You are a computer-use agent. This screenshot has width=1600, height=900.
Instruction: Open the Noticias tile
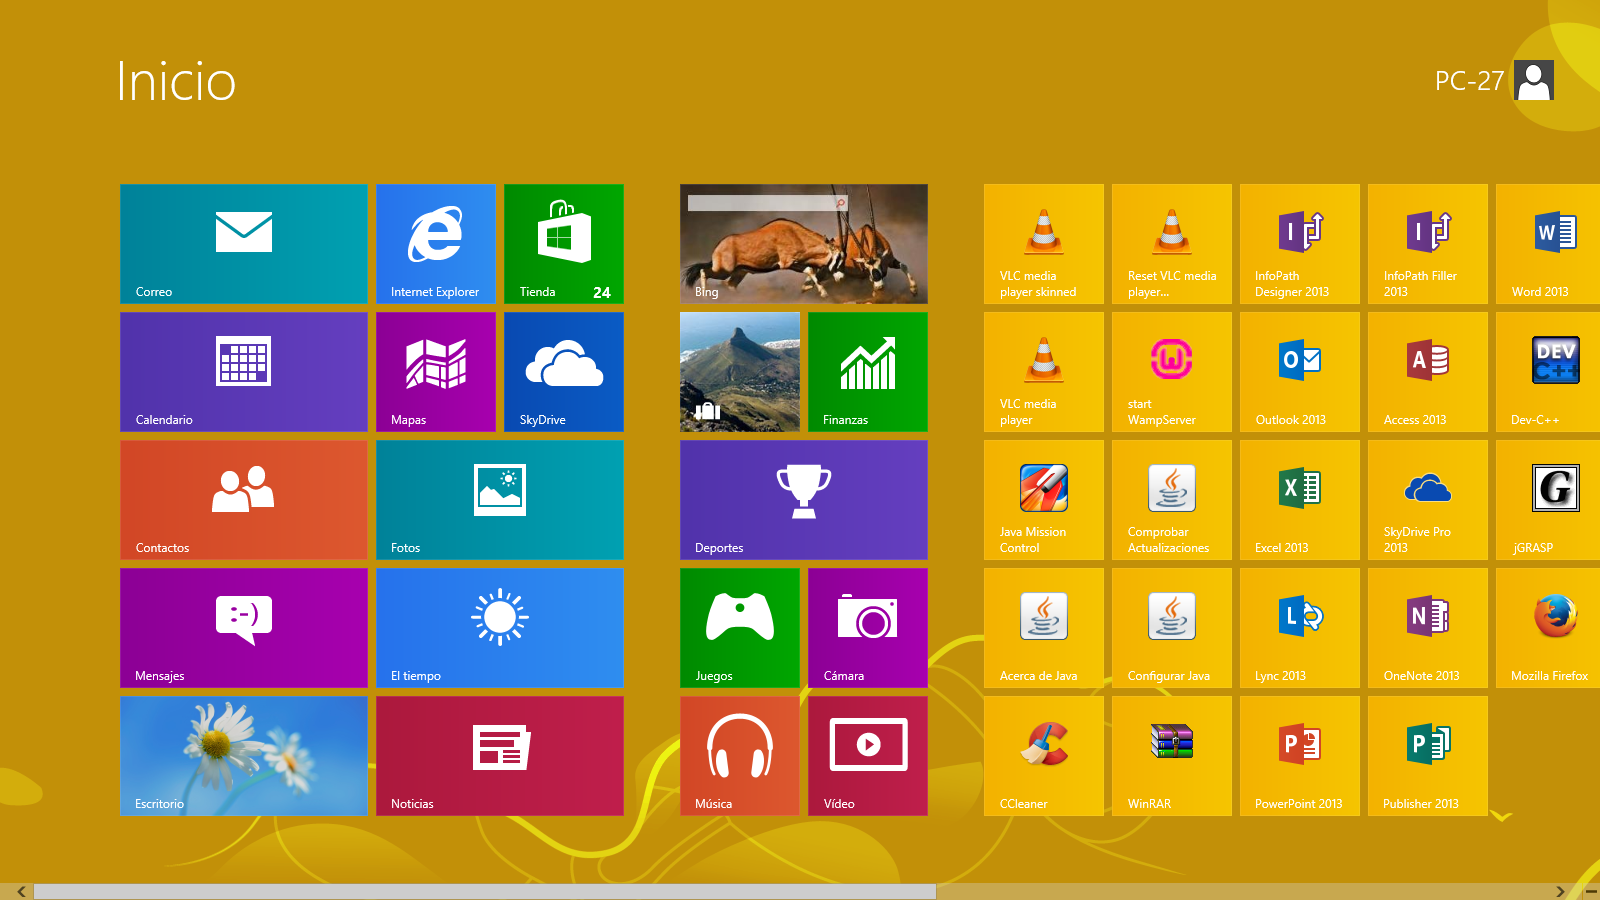[x=500, y=756]
